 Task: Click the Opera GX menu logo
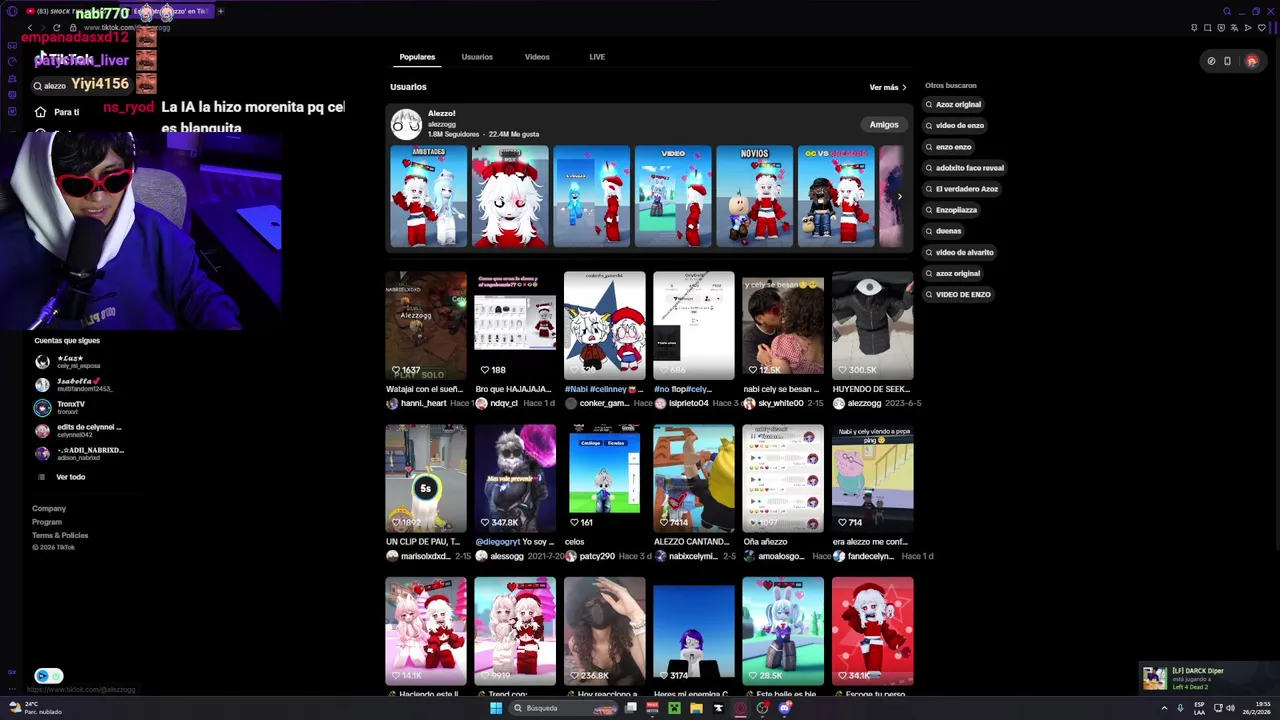point(12,11)
